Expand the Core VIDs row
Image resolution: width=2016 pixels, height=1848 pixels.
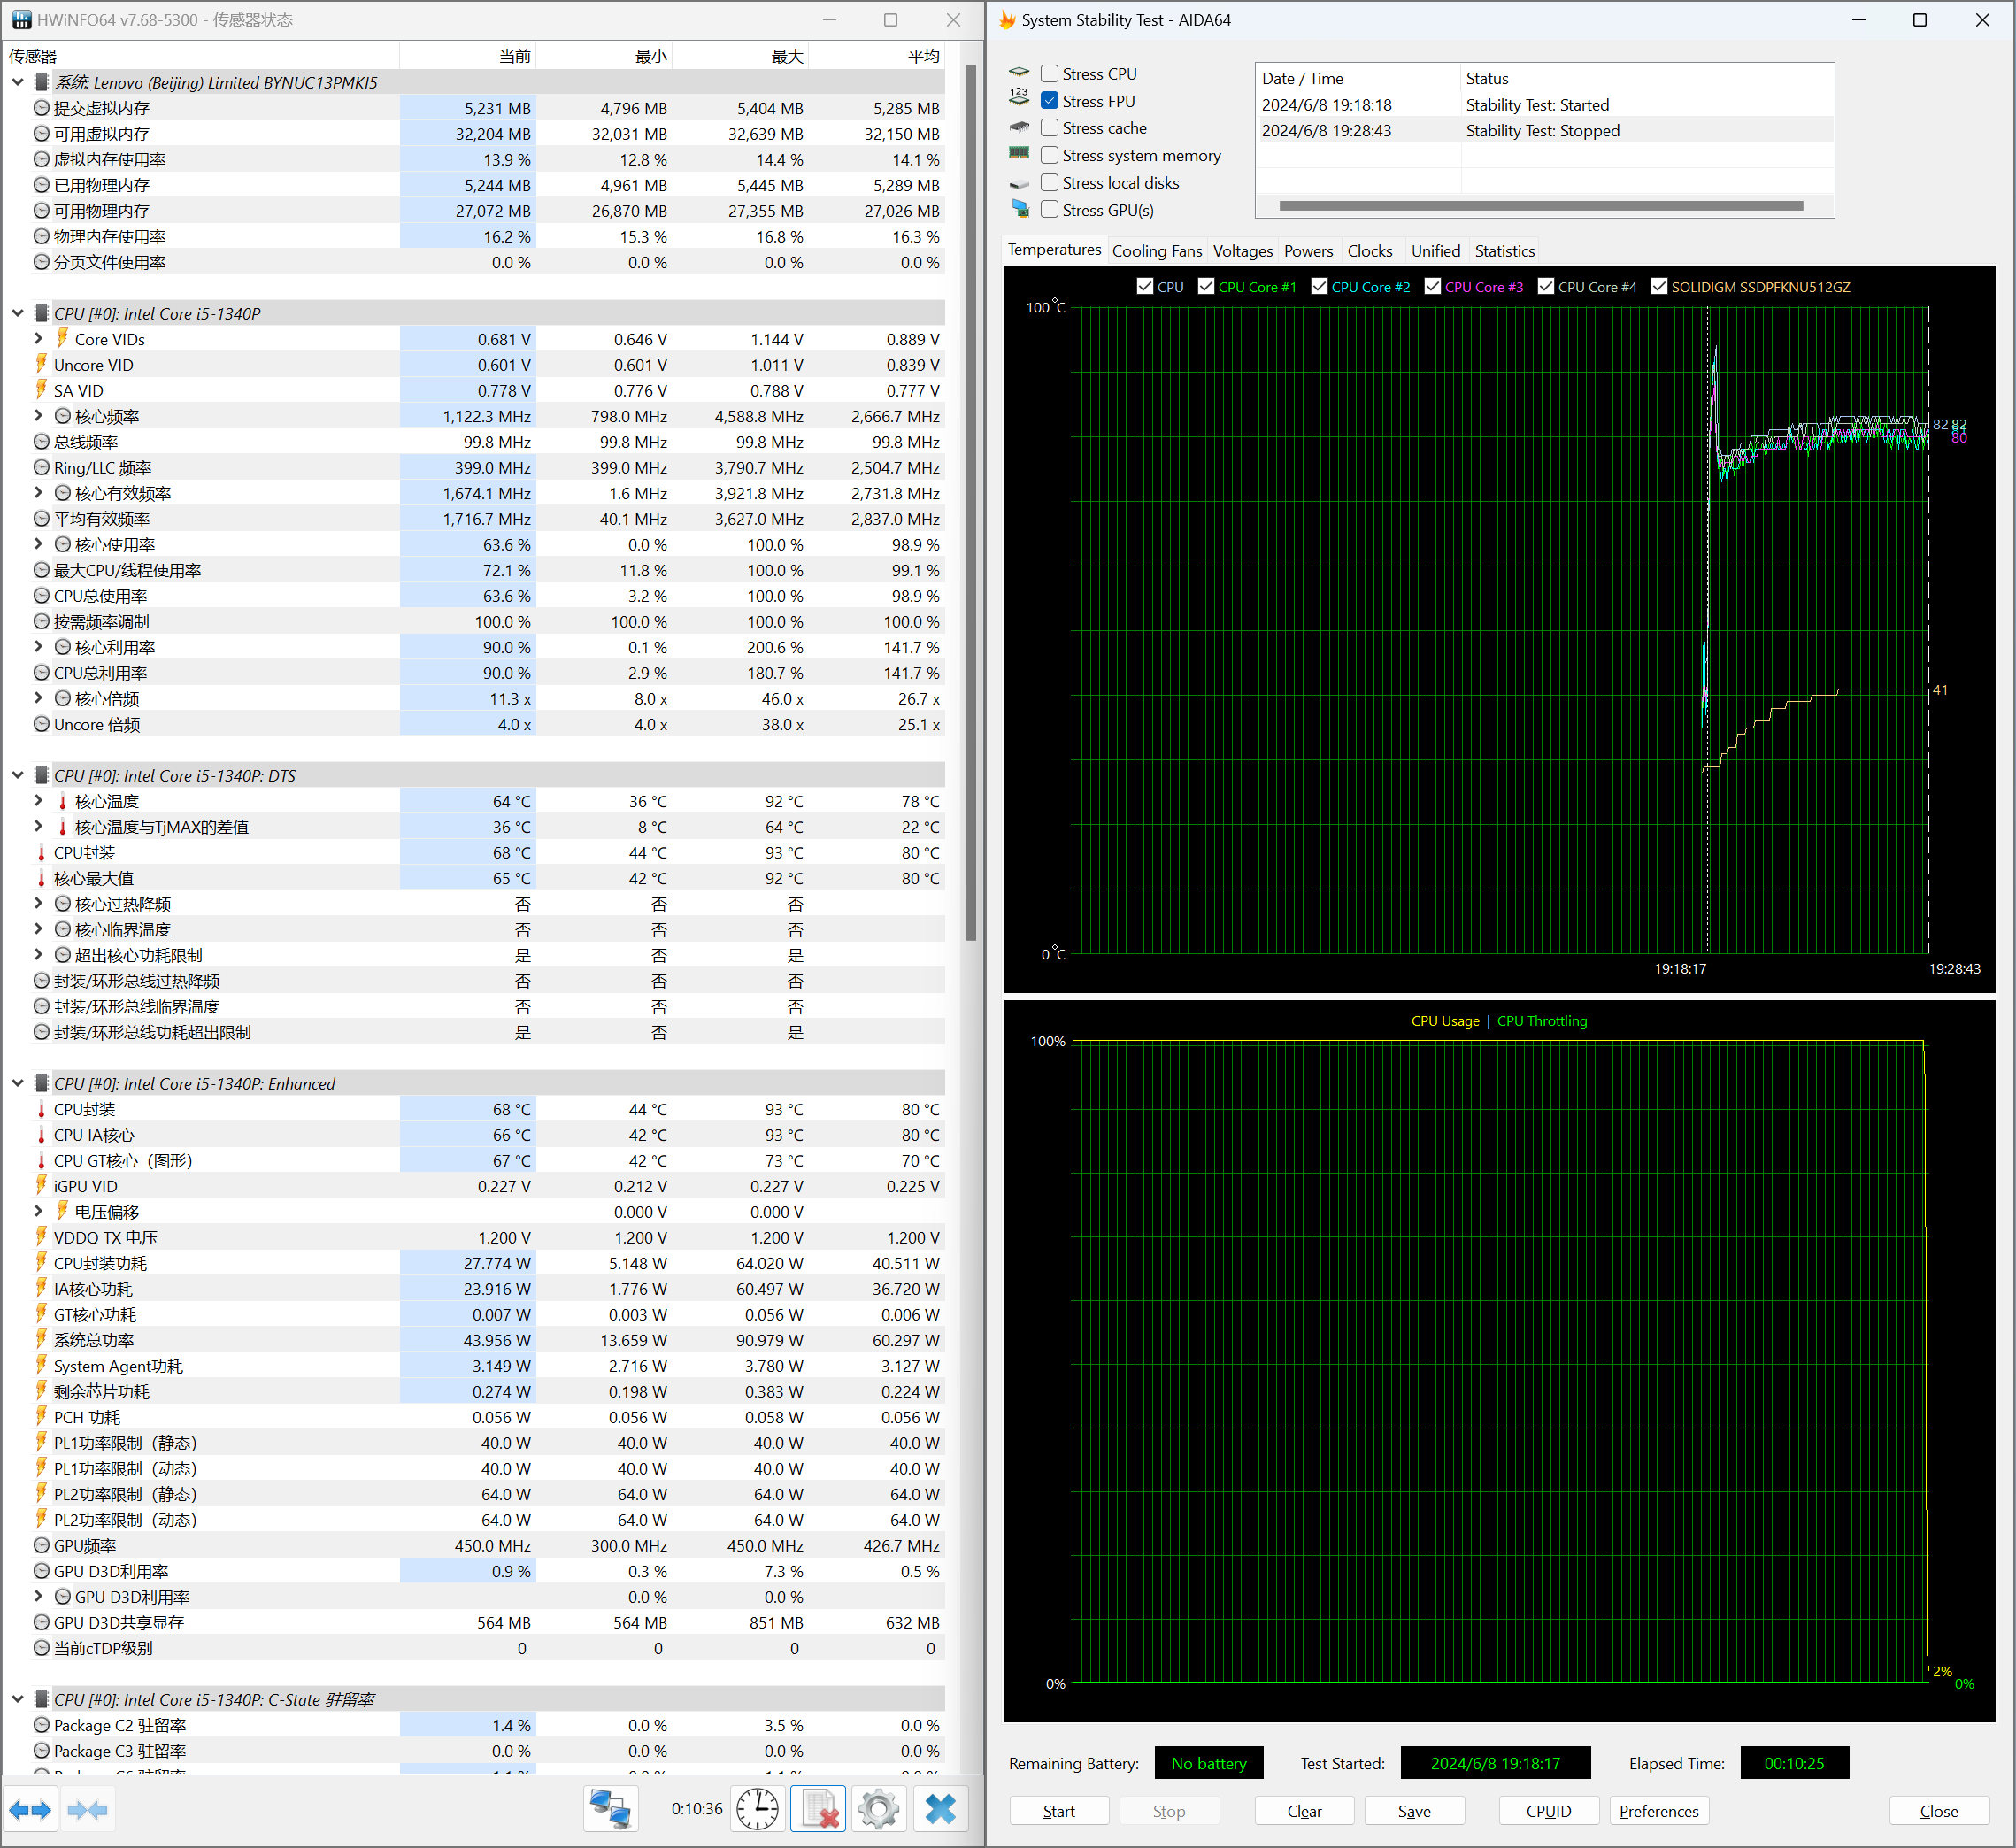click(38, 339)
